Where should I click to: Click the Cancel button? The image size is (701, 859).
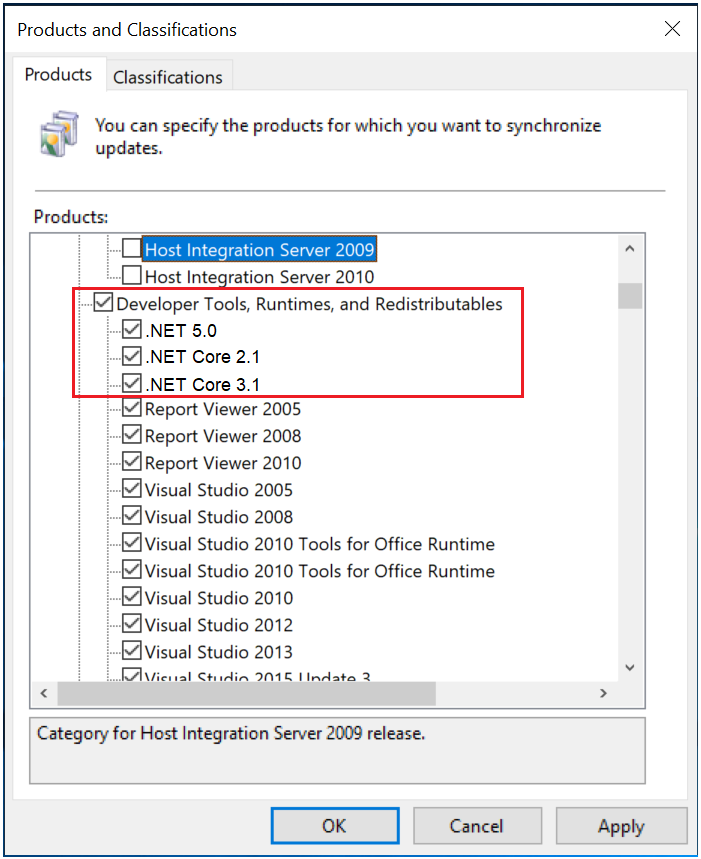tap(477, 826)
